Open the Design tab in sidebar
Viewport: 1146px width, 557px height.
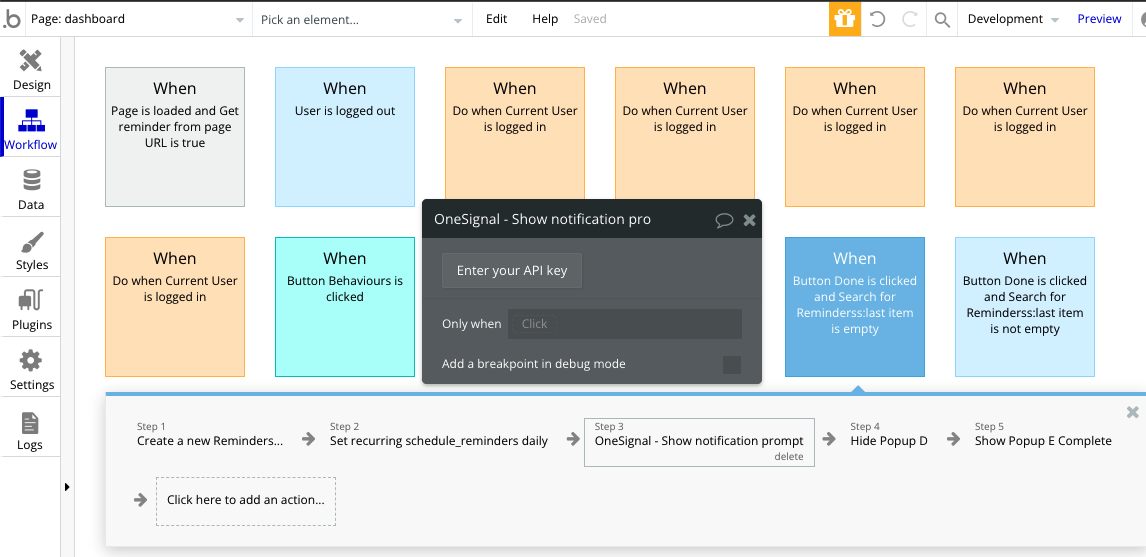(x=31, y=70)
